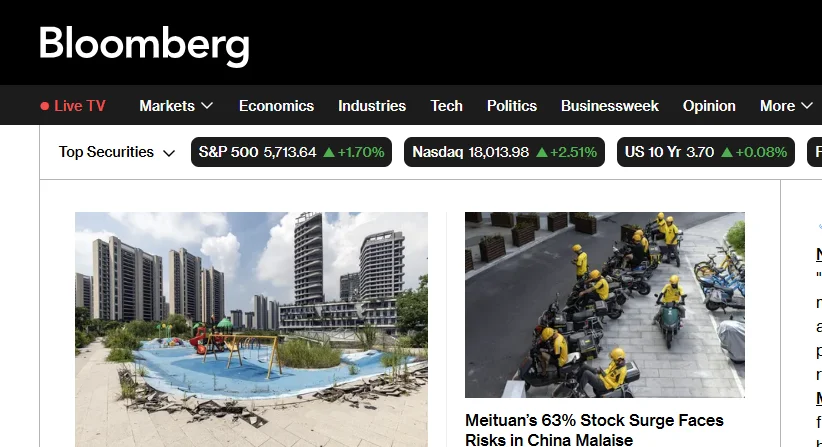The image size is (822, 447).
Task: Click the green up arrow in the Nasdaq ticker
Action: point(542,152)
